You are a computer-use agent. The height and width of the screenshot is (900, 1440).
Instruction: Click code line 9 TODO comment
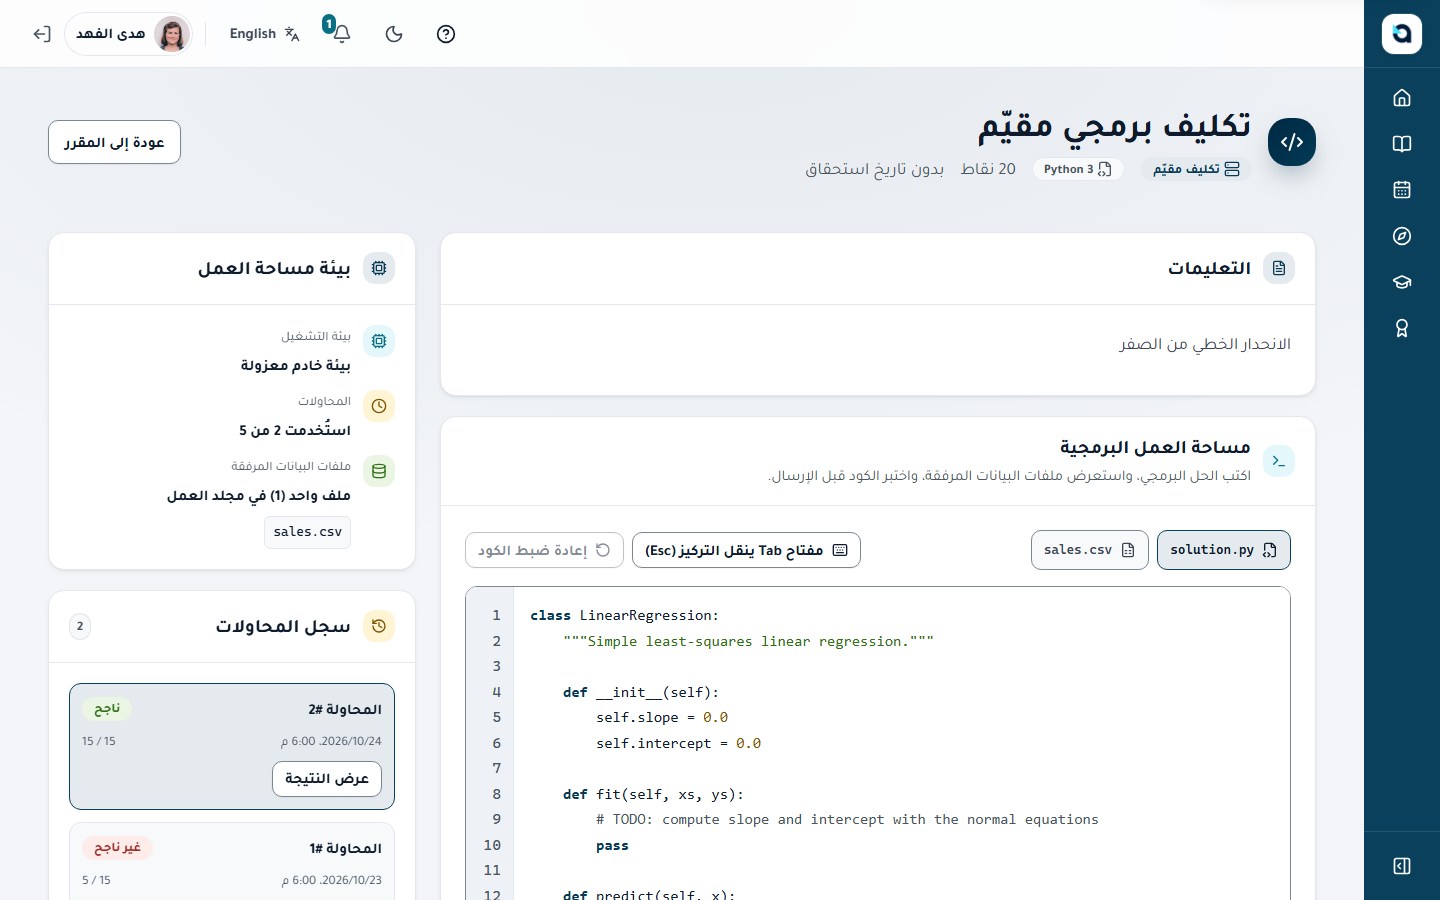tap(847, 820)
